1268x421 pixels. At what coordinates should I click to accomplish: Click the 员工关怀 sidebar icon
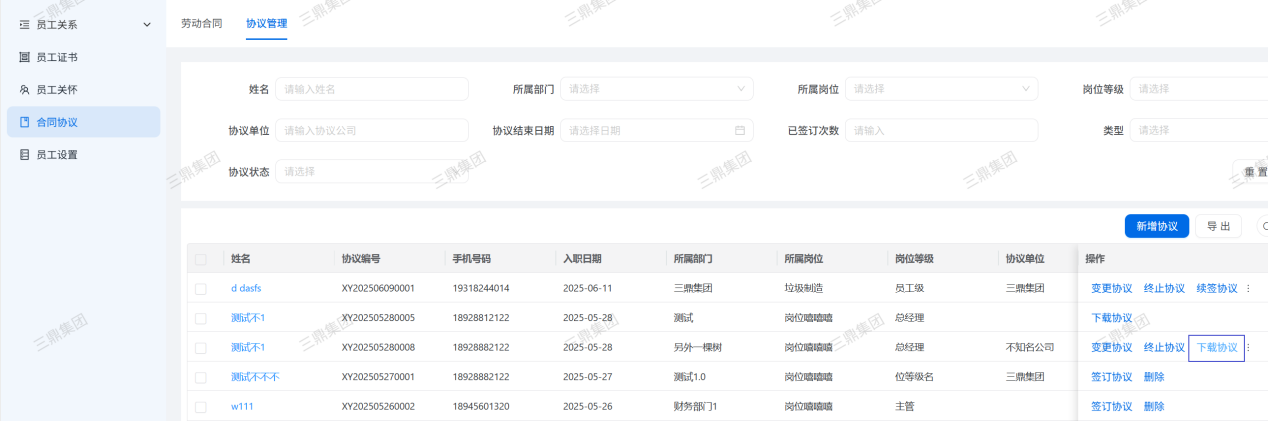[x=25, y=90]
